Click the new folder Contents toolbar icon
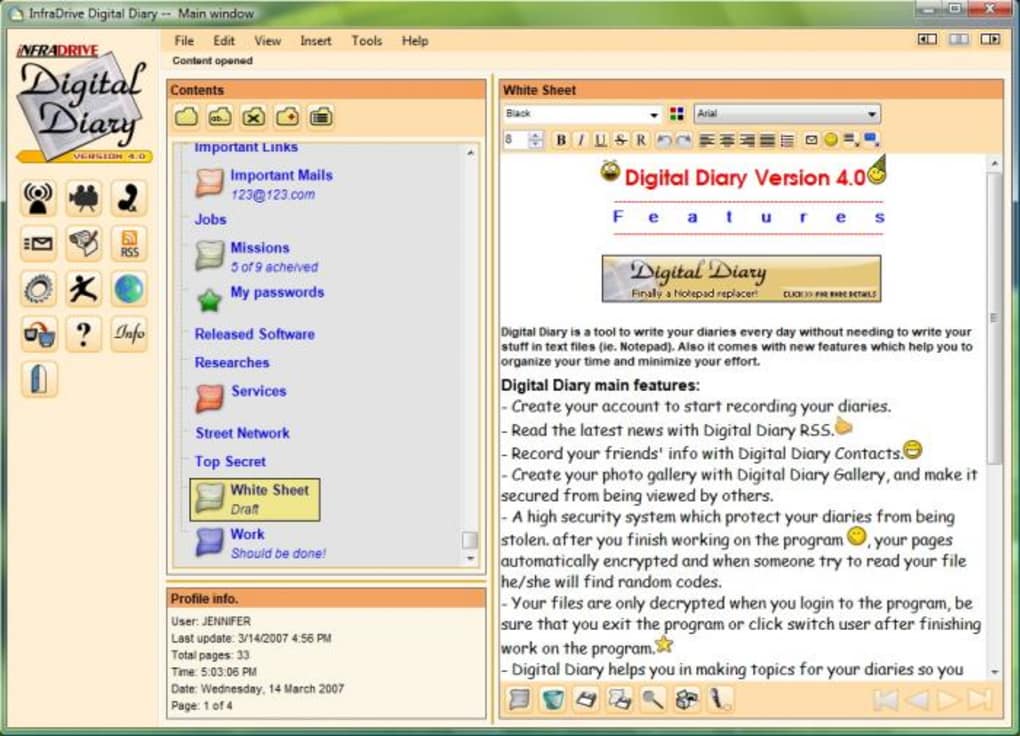 [186, 116]
